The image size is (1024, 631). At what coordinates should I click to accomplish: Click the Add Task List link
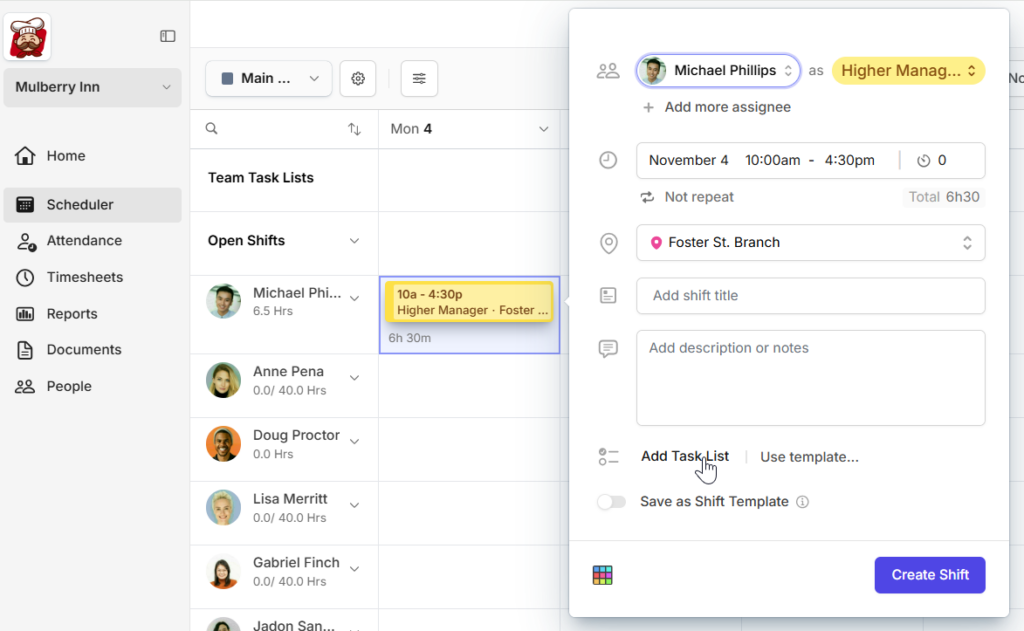[685, 456]
